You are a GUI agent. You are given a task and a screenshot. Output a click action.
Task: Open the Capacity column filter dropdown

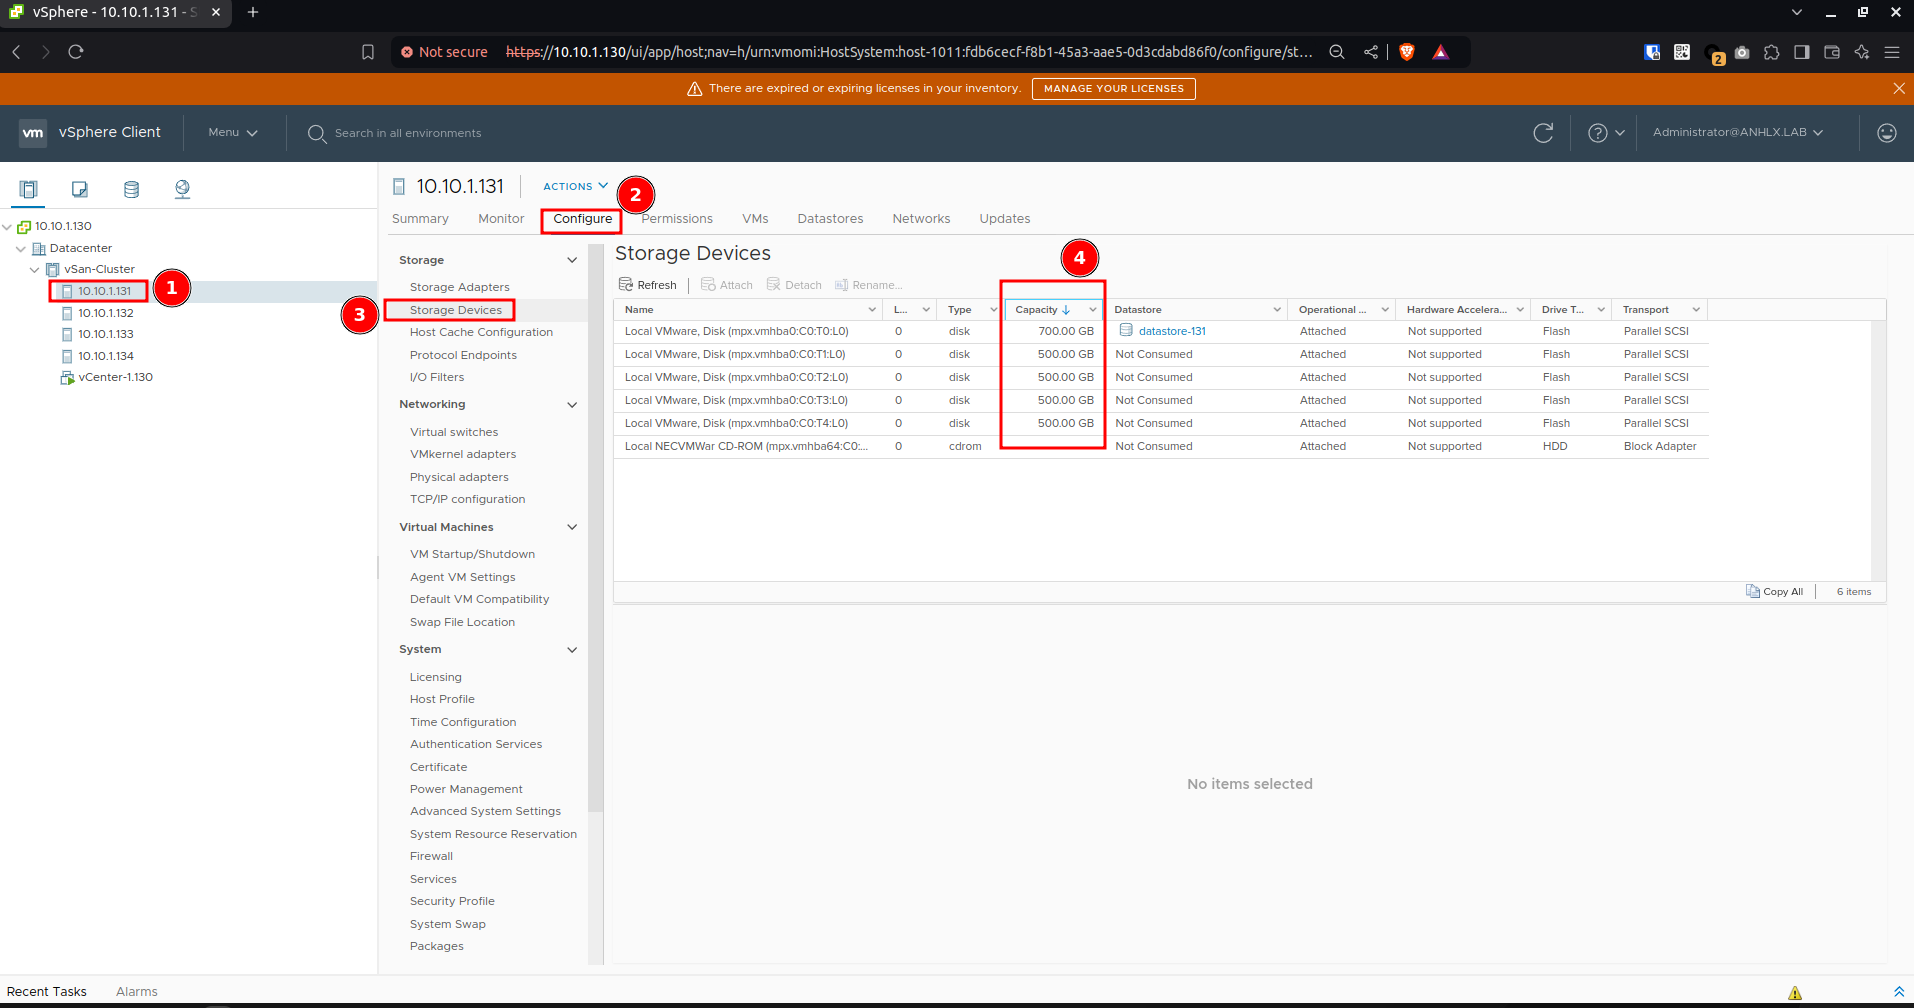pyautogui.click(x=1092, y=310)
